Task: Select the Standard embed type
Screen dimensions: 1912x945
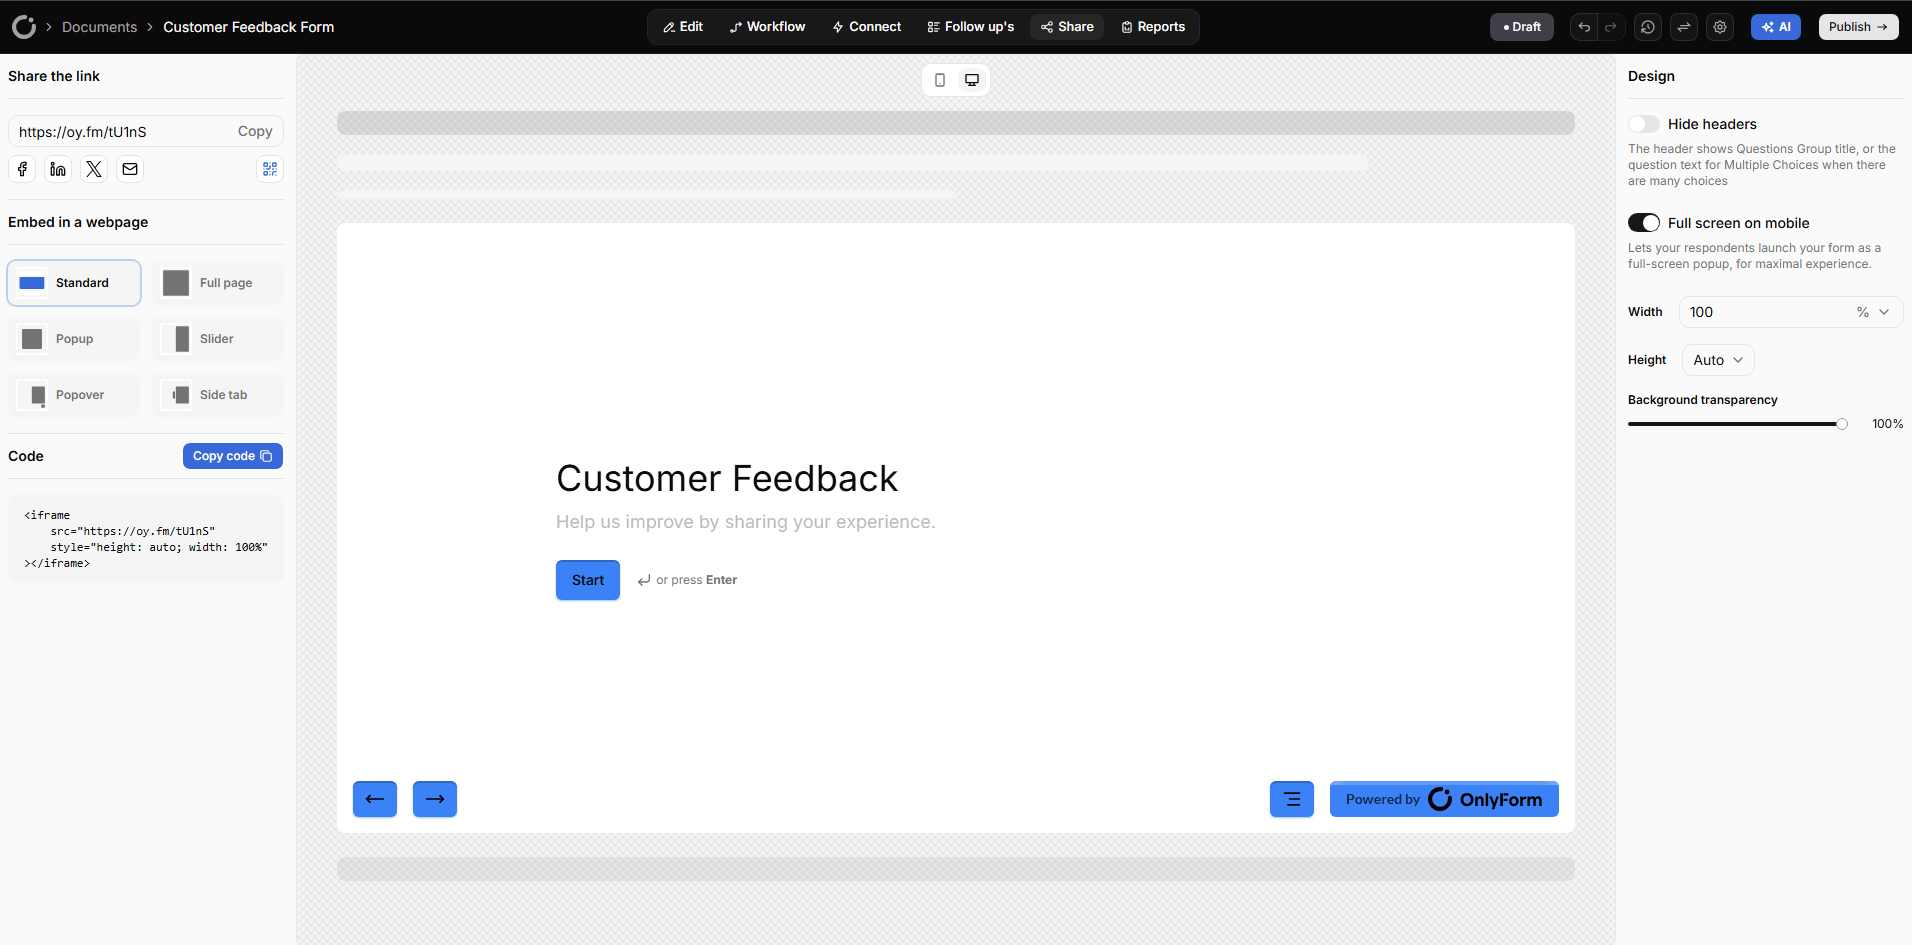Action: [x=74, y=283]
